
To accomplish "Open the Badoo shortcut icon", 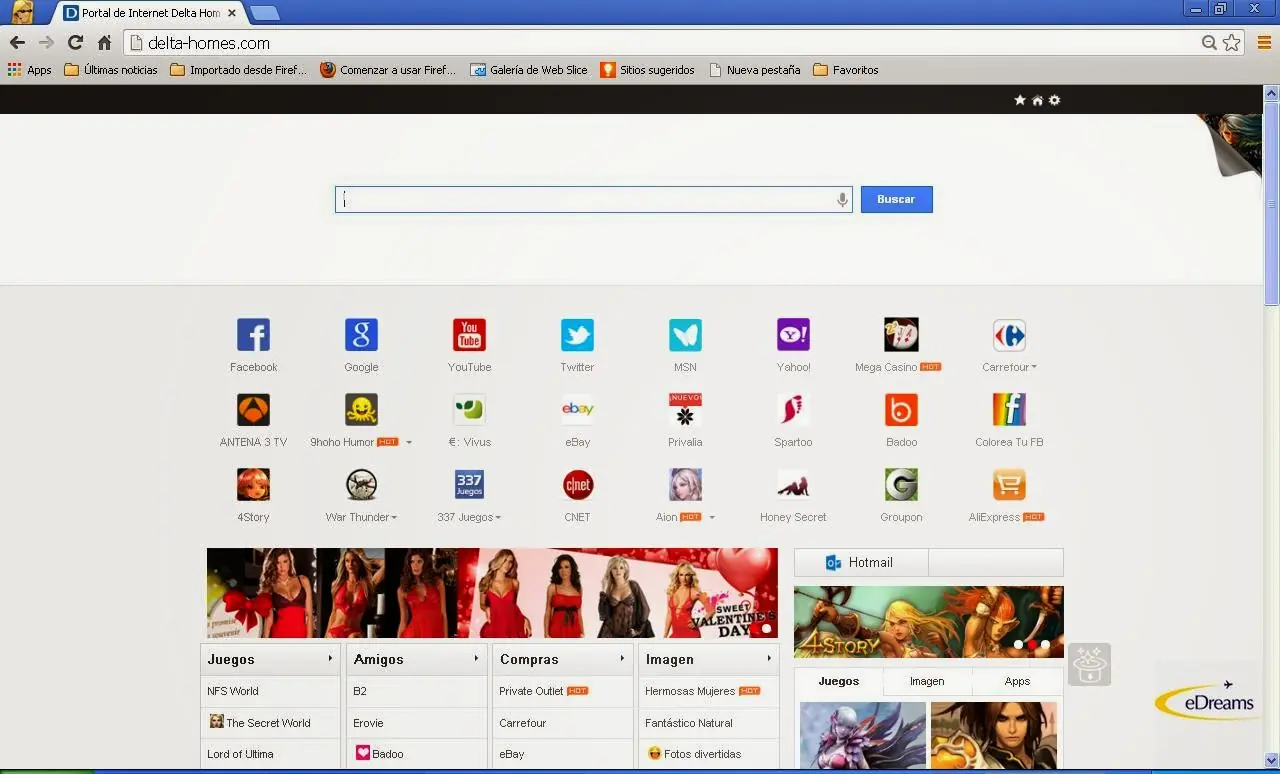I will (901, 409).
